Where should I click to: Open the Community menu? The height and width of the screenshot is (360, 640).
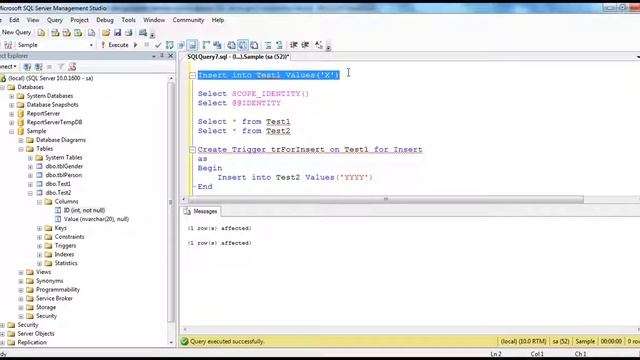click(188, 20)
